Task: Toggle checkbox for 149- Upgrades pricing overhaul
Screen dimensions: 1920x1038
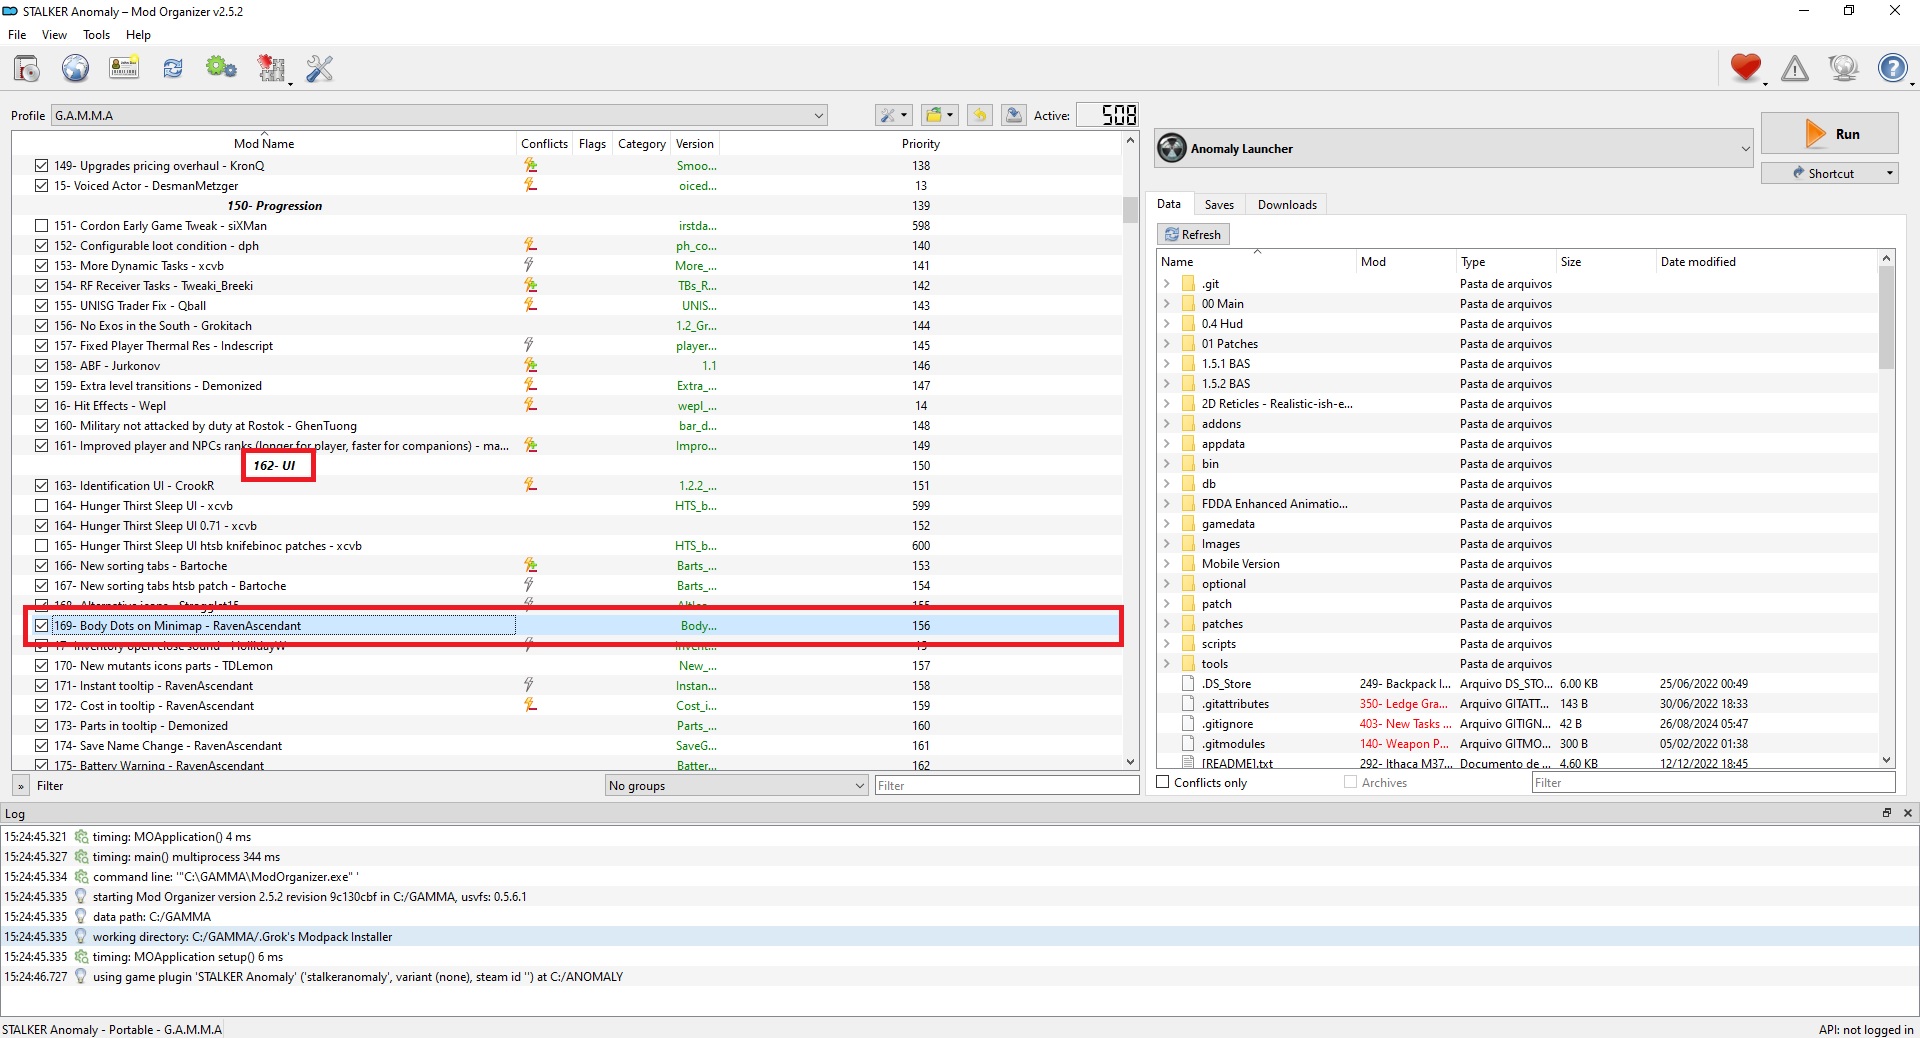Action: click(x=41, y=166)
